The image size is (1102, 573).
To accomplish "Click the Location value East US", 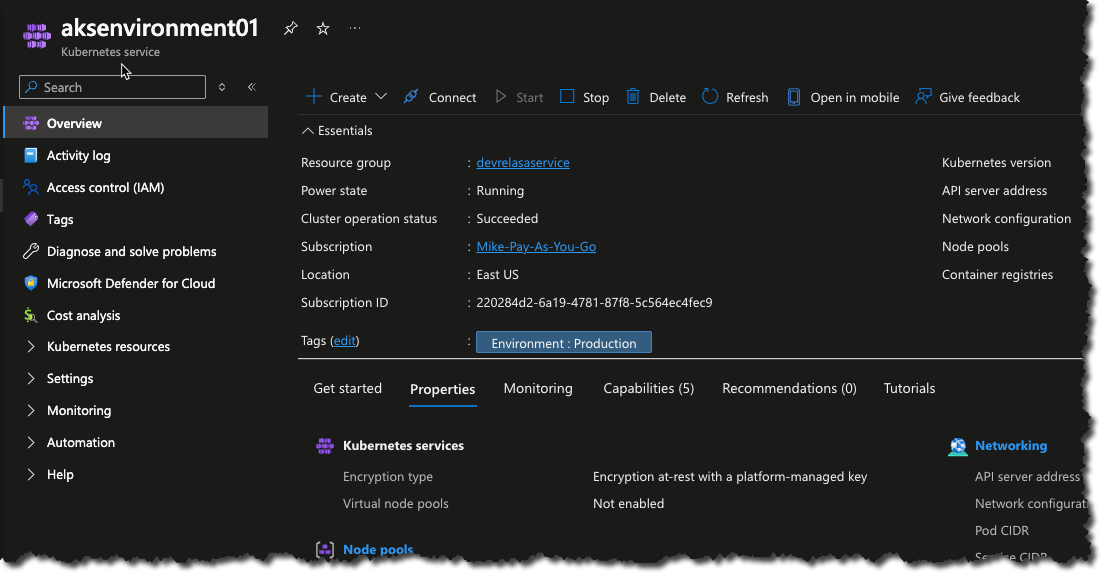I will [x=498, y=274].
